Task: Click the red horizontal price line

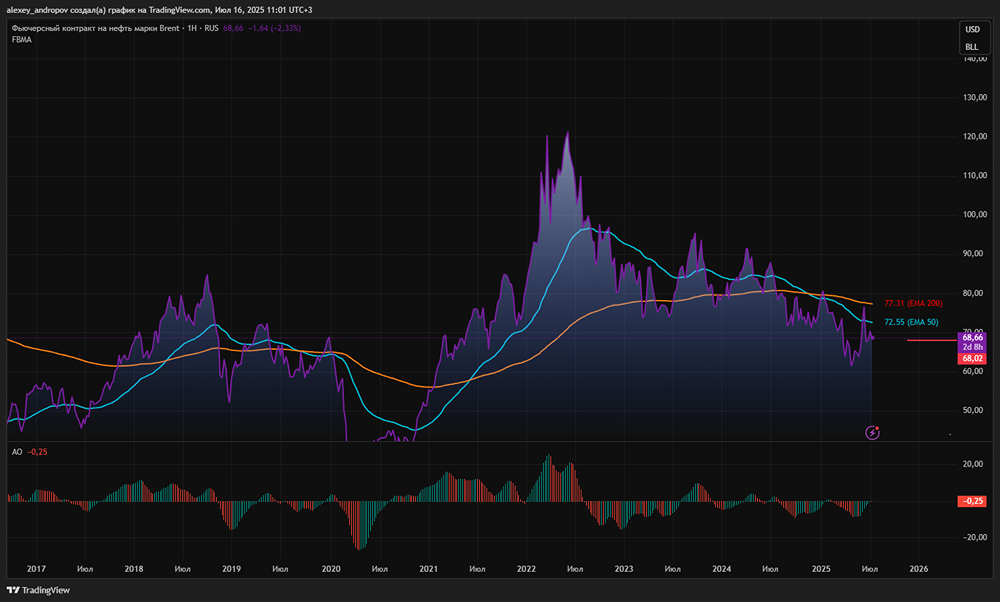Action: pyautogui.click(x=930, y=341)
